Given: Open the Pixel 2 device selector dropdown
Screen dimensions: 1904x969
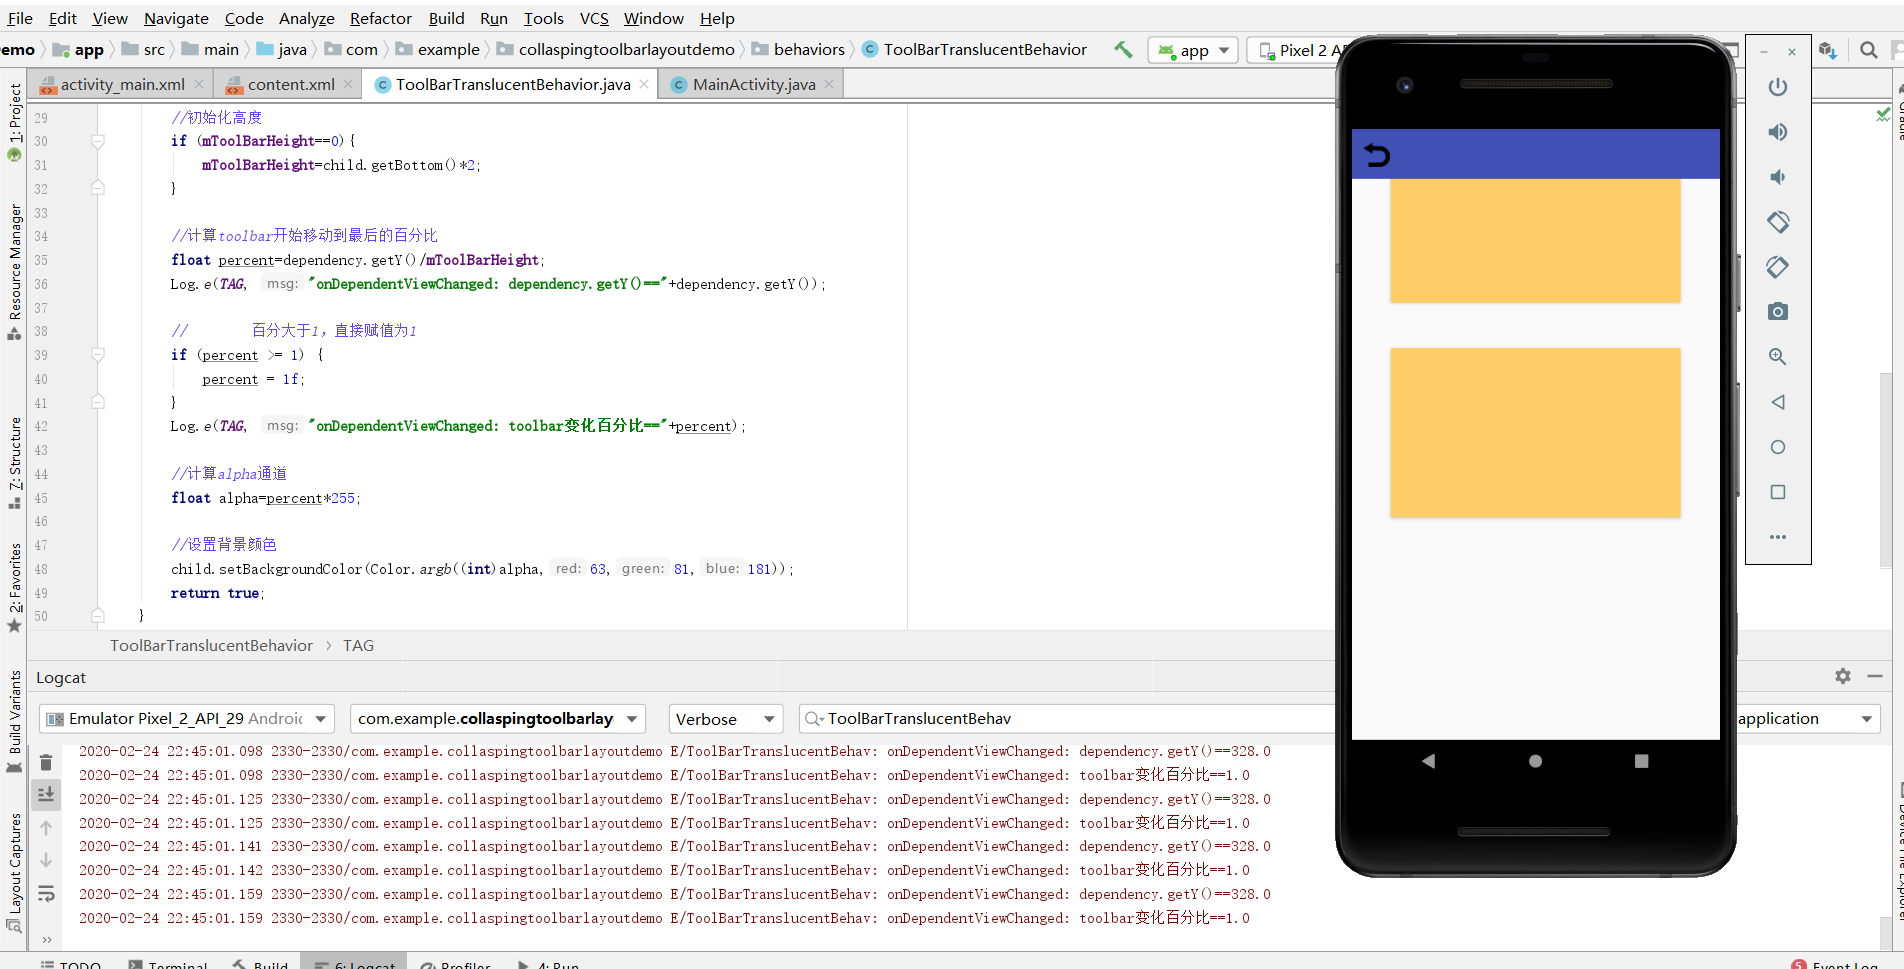Looking at the screenshot, I should pos(1298,50).
